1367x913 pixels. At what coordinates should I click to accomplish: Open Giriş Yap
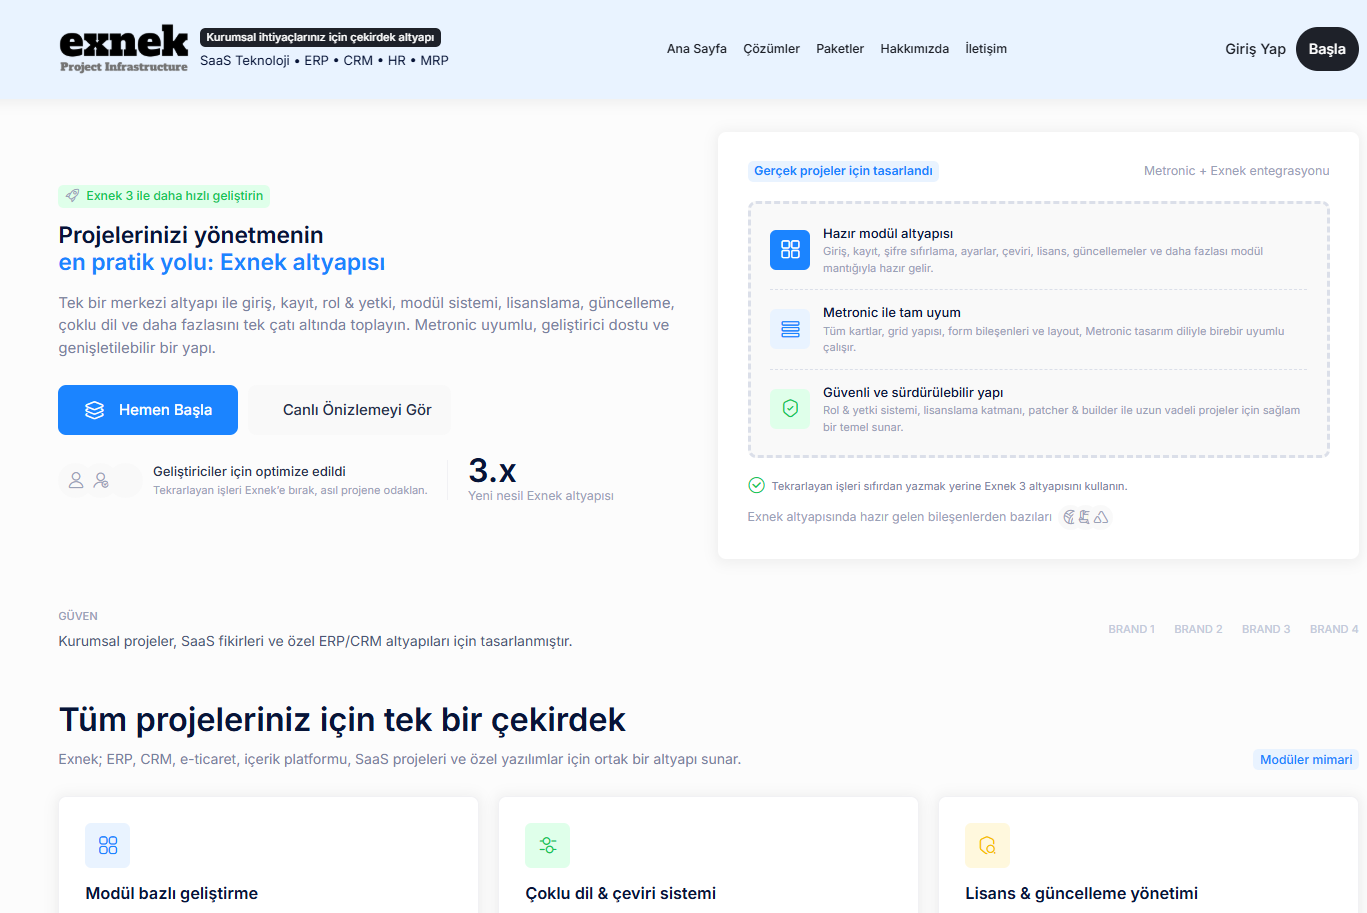1254,48
